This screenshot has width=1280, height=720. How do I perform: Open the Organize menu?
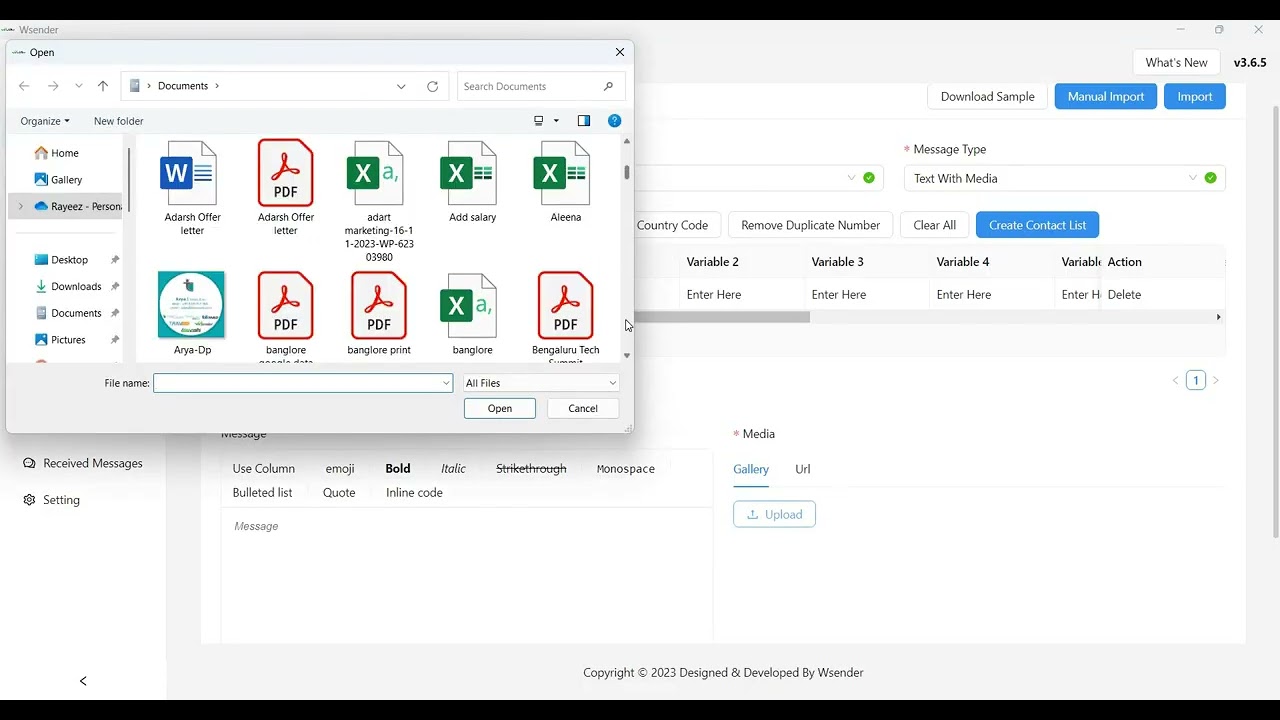coord(45,121)
